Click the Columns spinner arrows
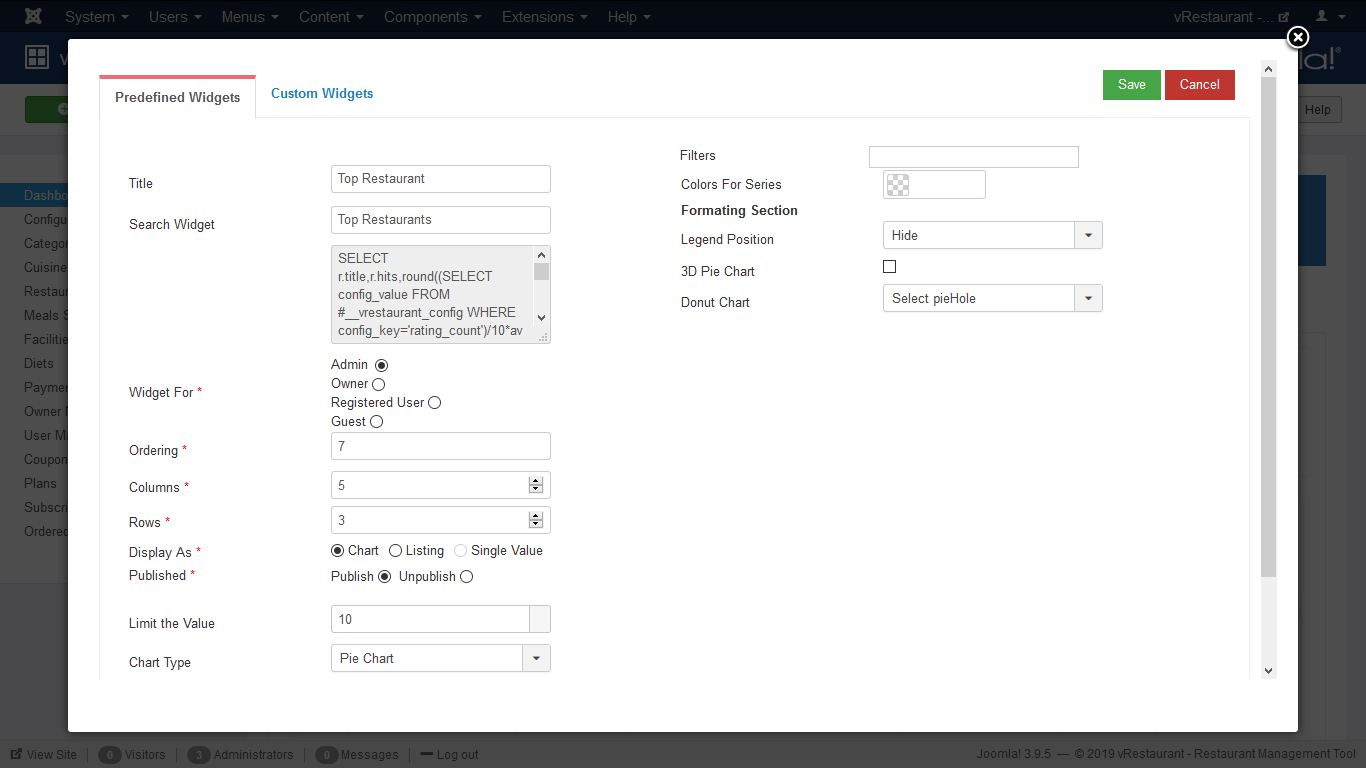This screenshot has height=768, width=1366. coord(536,486)
